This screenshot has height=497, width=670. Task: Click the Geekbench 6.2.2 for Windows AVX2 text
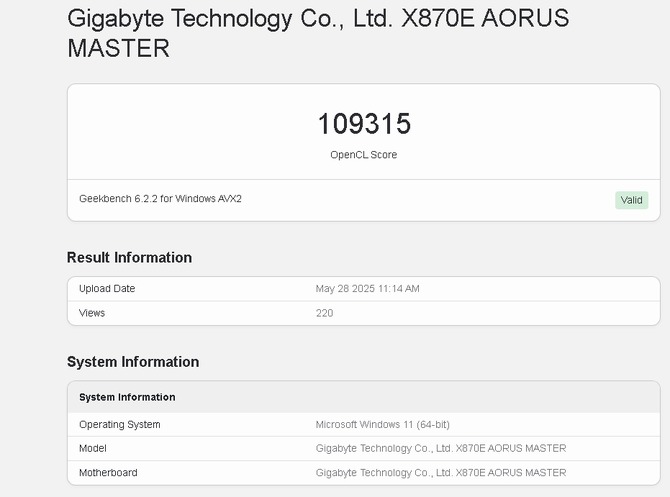point(160,199)
